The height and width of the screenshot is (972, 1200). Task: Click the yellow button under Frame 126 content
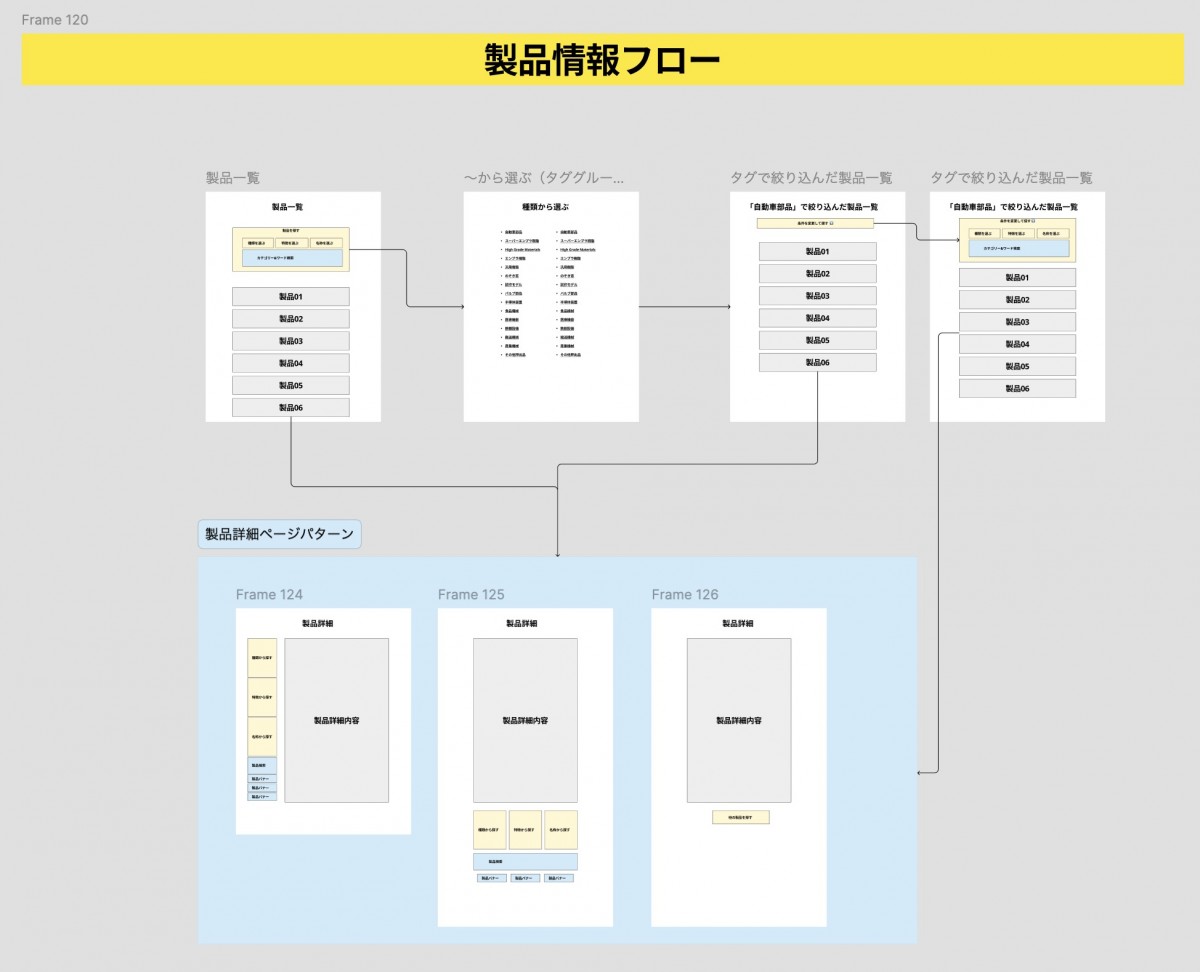[740, 817]
